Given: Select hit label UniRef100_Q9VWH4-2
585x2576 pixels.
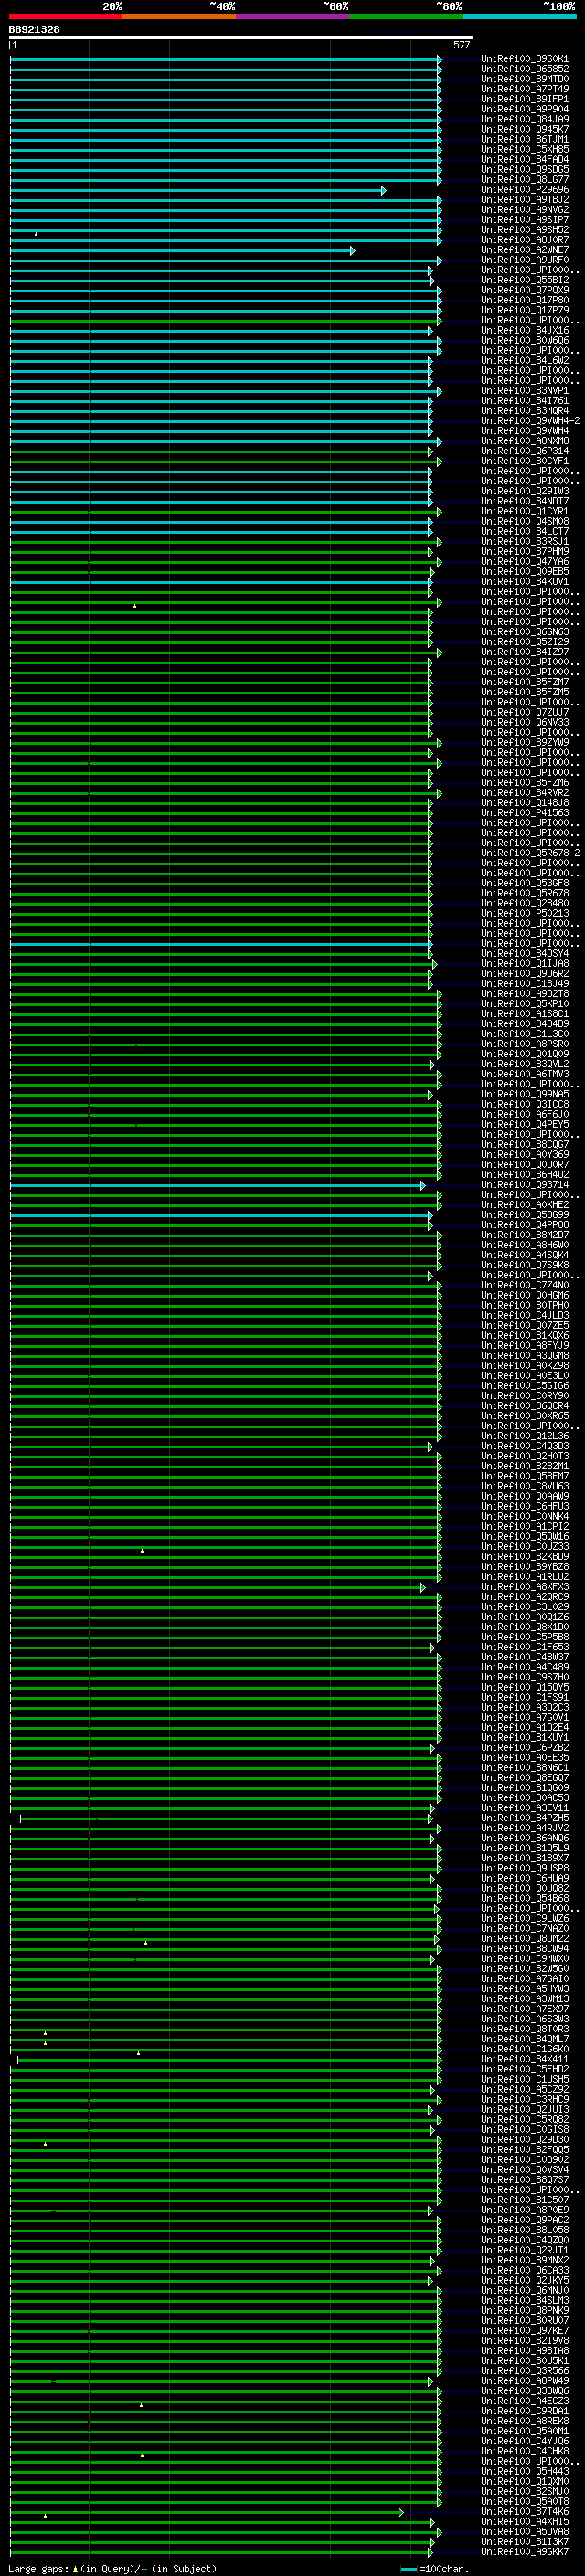Looking at the screenshot, I should [x=530, y=421].
